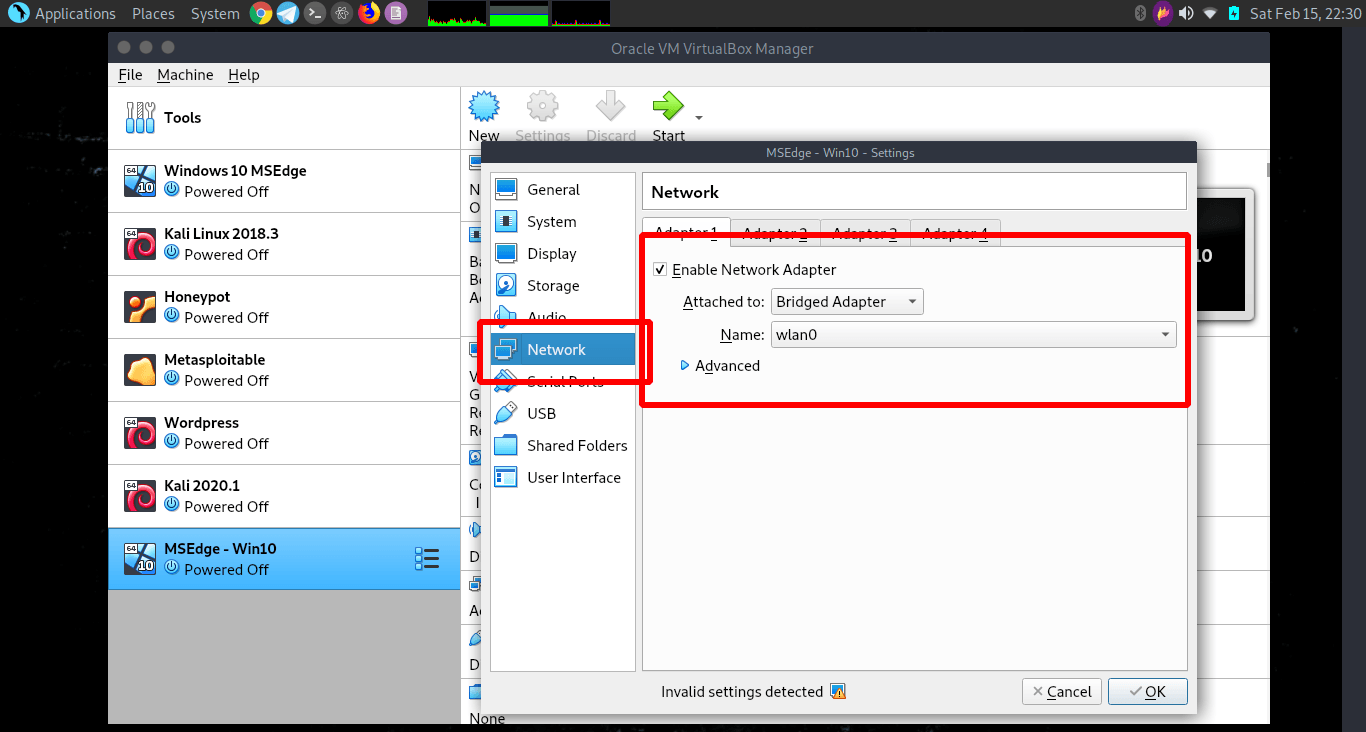
Task: Click the Bluetooth tray icon
Action: pos(1139,13)
